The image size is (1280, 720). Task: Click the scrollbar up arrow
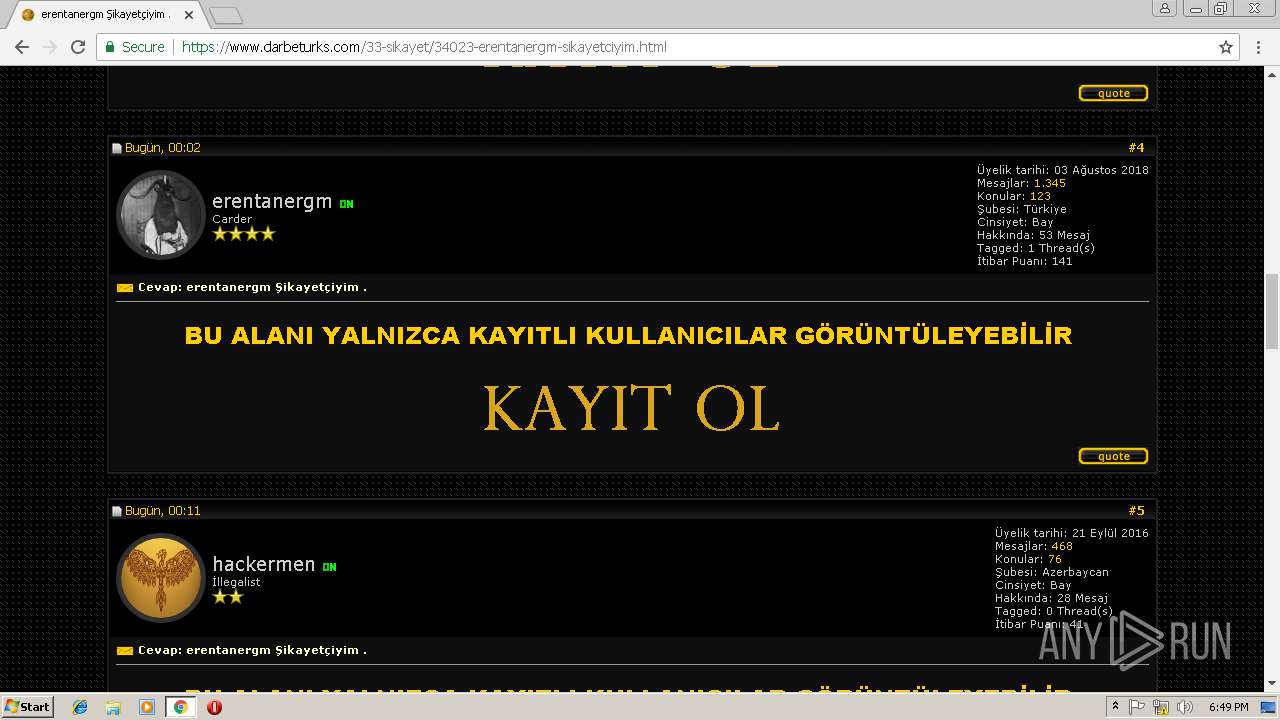[1272, 73]
